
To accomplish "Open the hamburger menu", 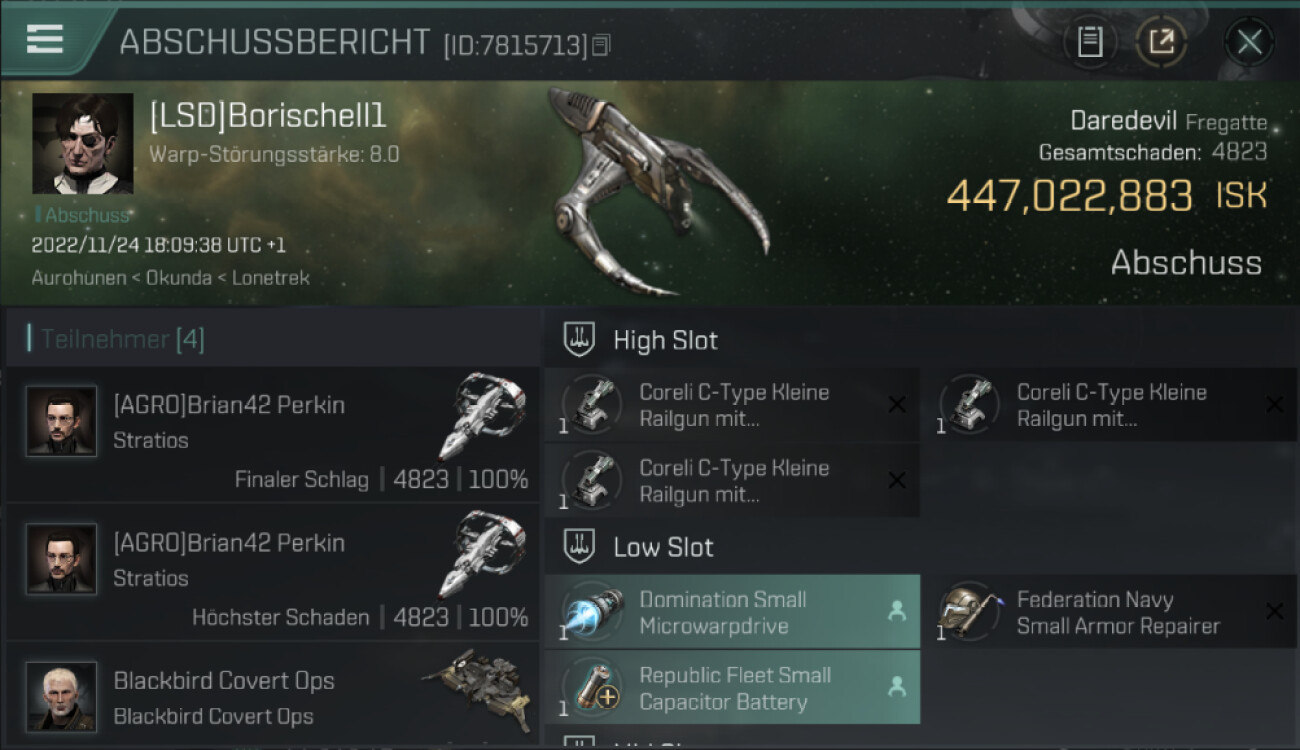I will [x=45, y=39].
